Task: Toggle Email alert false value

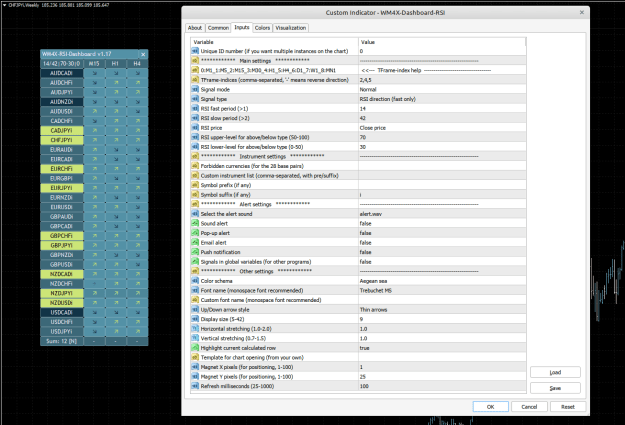Action: pyautogui.click(x=442, y=242)
